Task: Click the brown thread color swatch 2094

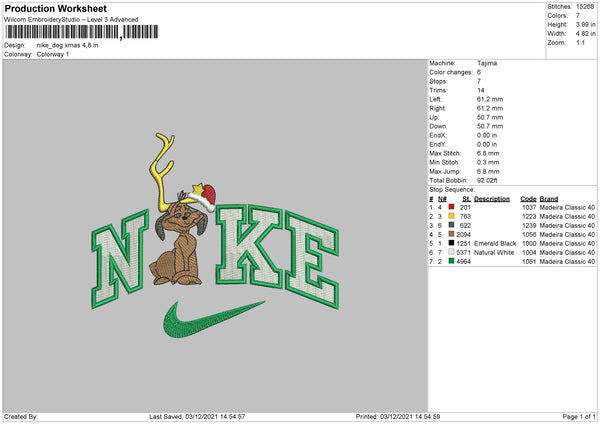Action: tap(452, 234)
